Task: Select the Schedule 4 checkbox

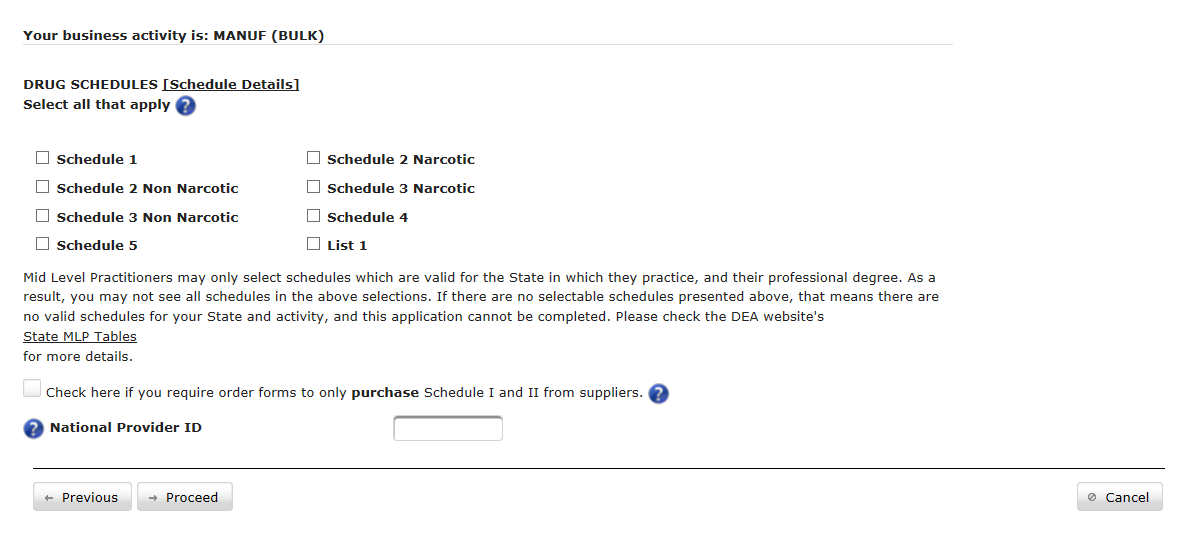Action: (x=314, y=216)
